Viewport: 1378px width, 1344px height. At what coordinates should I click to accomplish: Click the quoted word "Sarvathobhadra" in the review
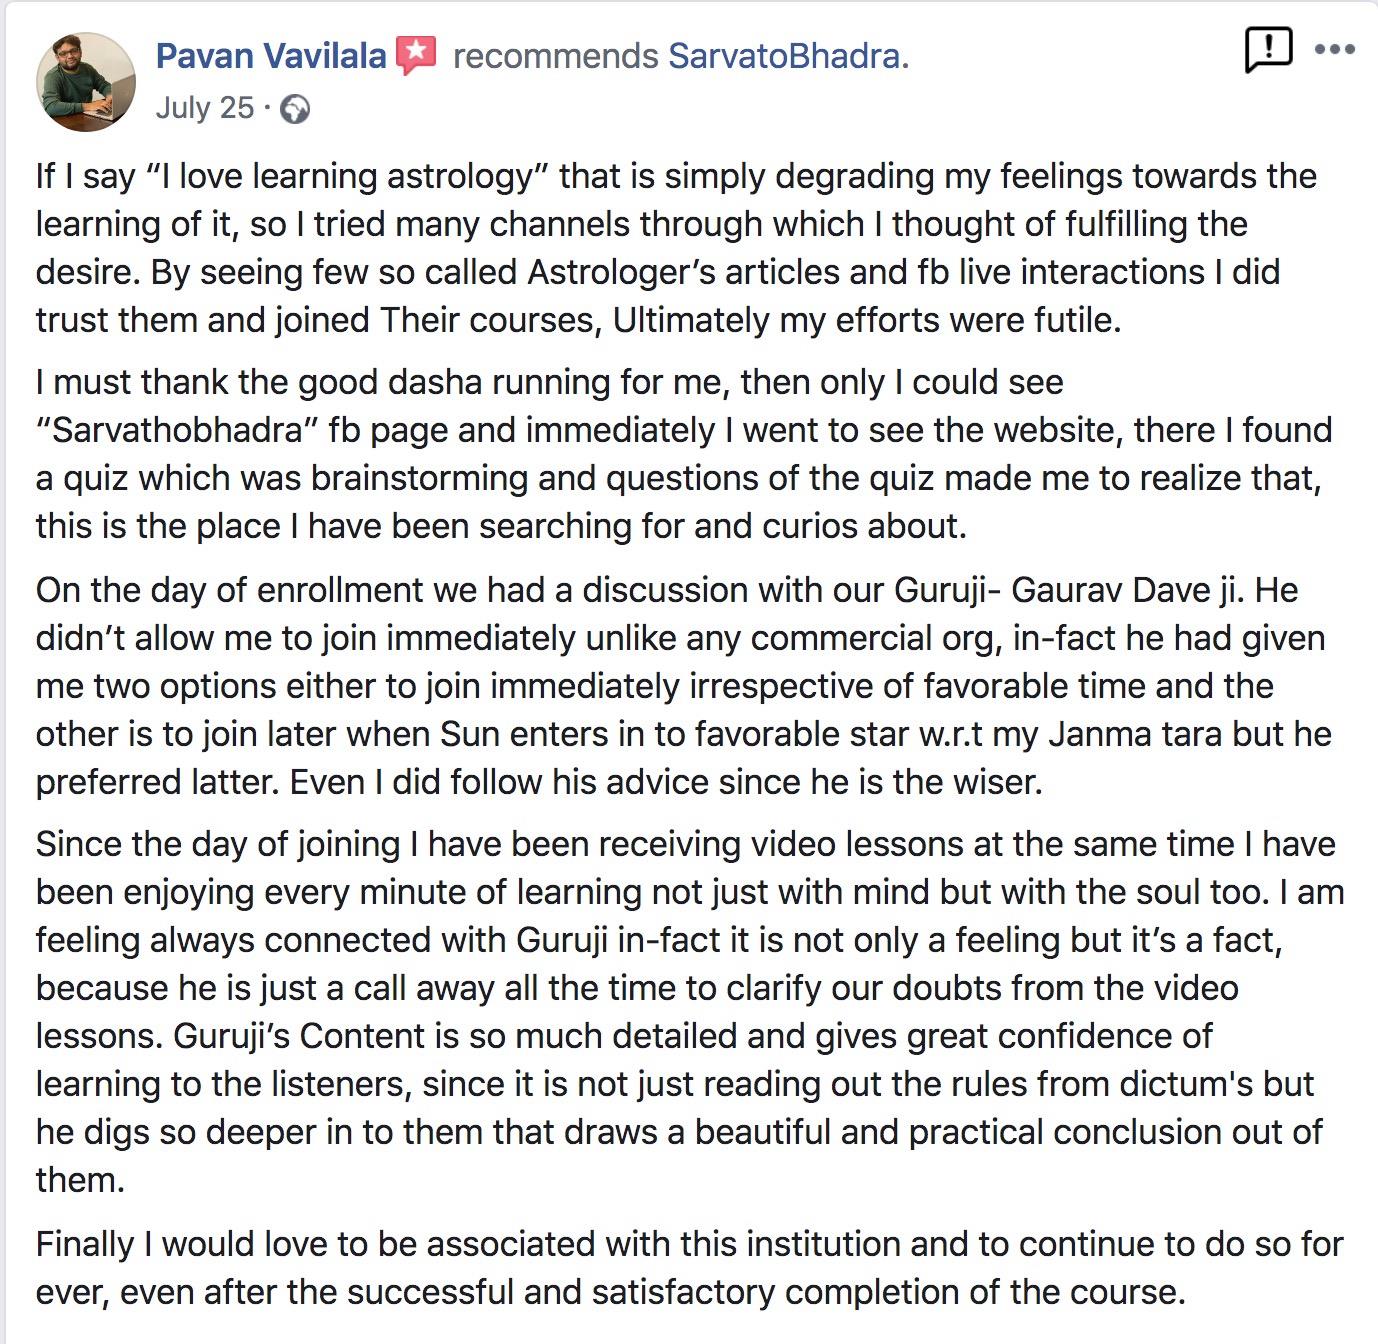tap(177, 430)
